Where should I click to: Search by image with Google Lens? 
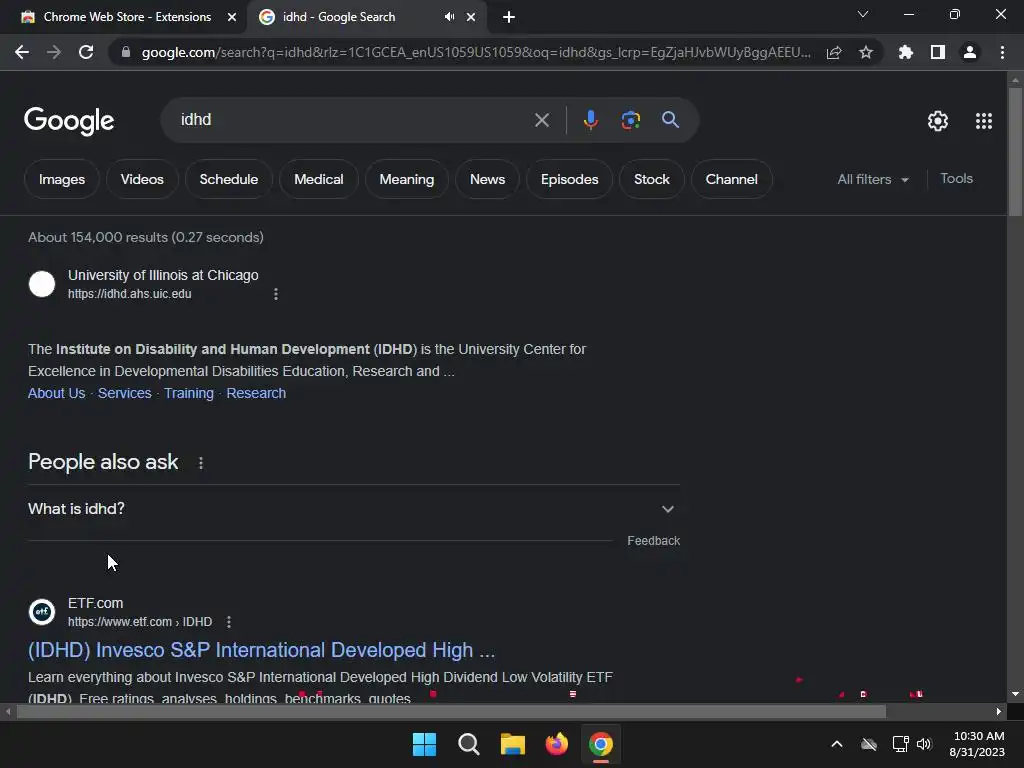coord(630,120)
